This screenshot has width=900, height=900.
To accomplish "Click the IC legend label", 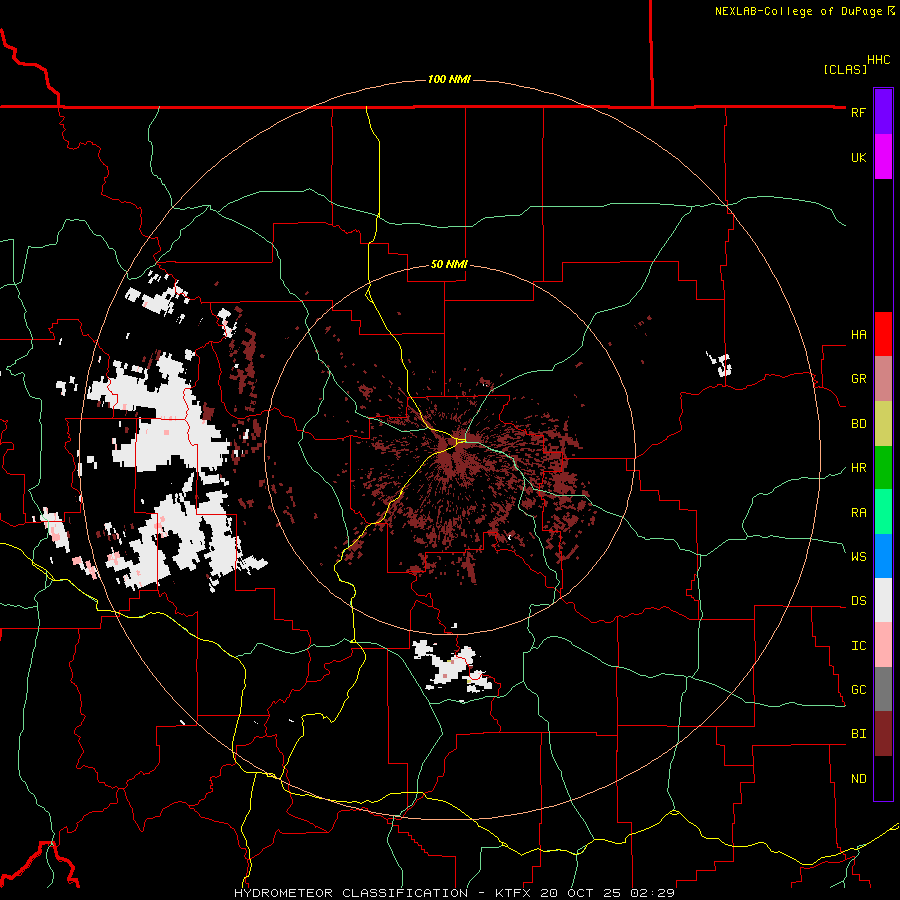I will click(x=858, y=646).
